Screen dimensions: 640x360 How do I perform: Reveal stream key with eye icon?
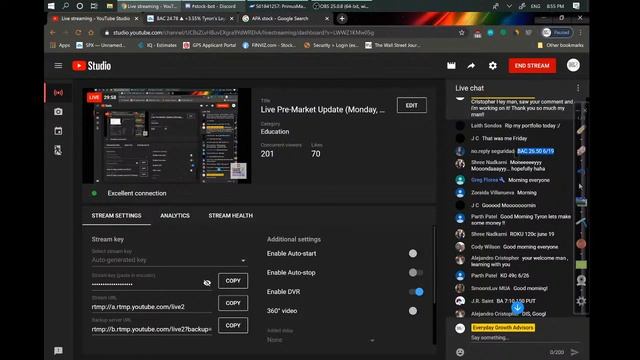tap(207, 283)
